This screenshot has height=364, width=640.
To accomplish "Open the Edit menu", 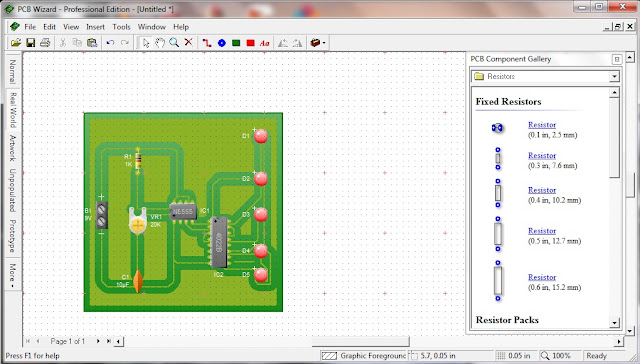I will [49, 27].
